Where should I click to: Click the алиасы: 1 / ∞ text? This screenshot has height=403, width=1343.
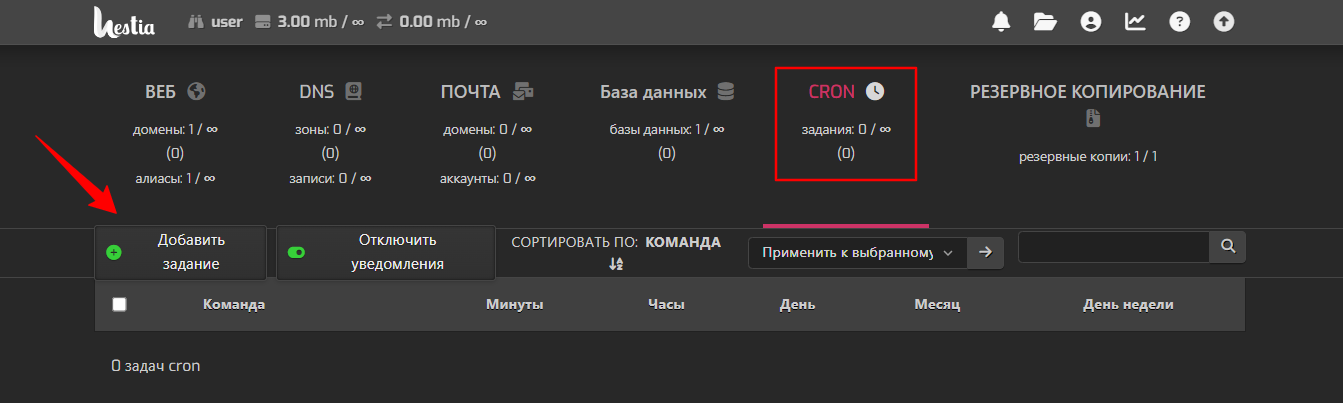(x=175, y=178)
